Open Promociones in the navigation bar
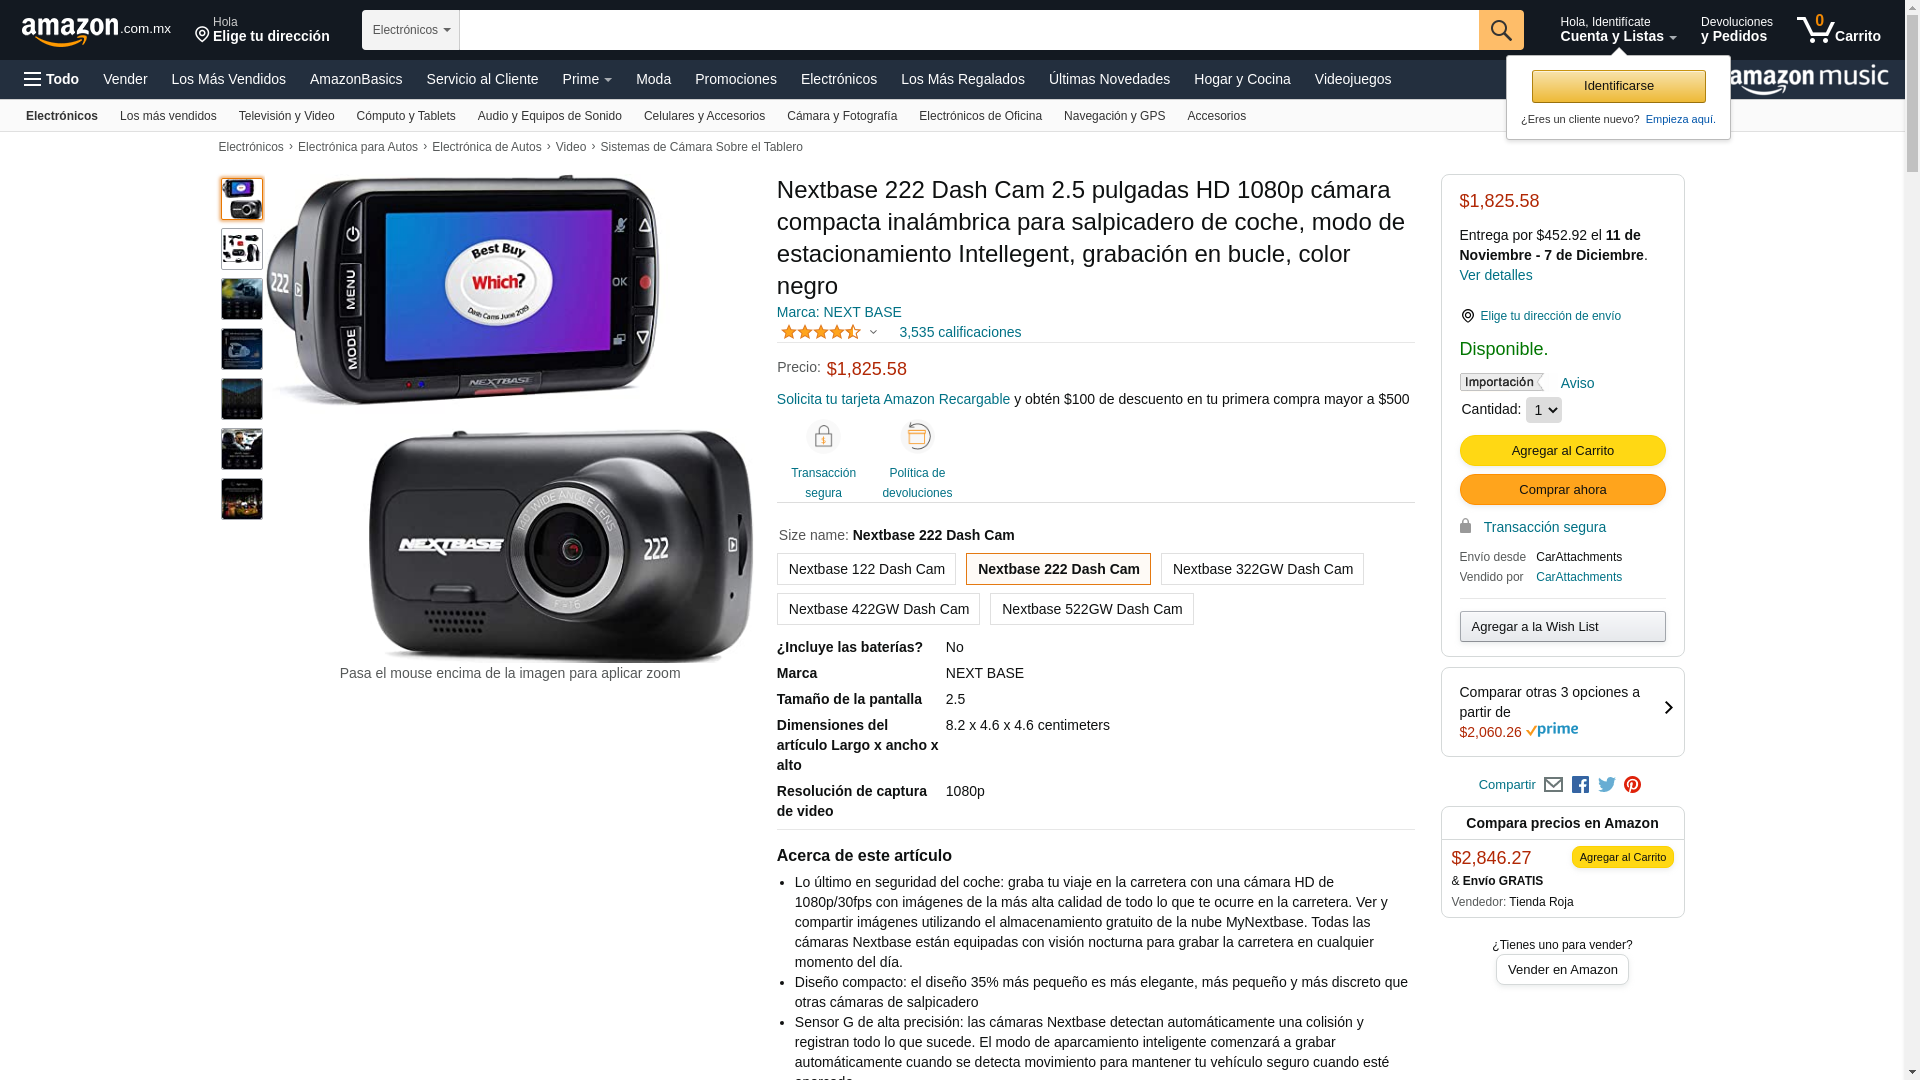 pyautogui.click(x=735, y=79)
